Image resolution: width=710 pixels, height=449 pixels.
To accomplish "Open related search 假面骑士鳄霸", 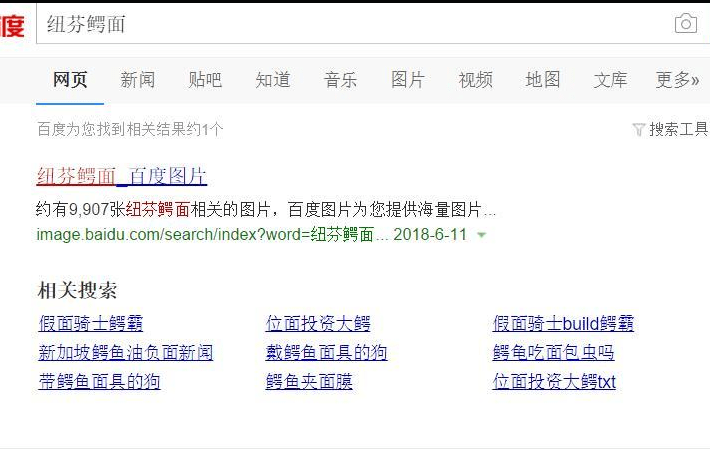I will pyautogui.click(x=90, y=323).
